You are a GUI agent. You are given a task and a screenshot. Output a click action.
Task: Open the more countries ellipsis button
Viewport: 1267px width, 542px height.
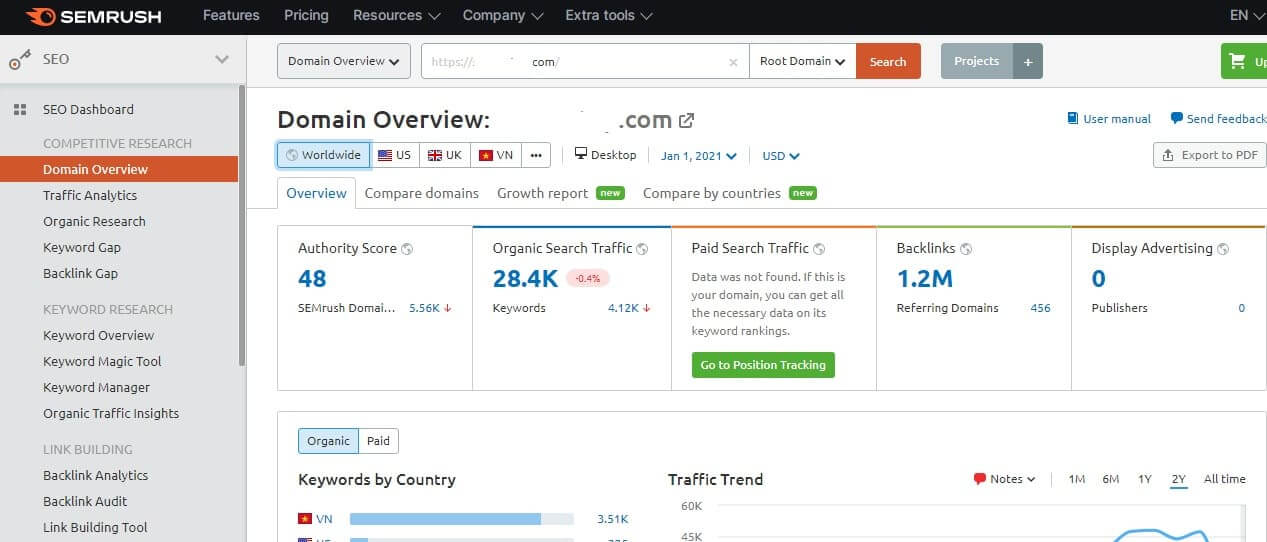click(x=536, y=156)
